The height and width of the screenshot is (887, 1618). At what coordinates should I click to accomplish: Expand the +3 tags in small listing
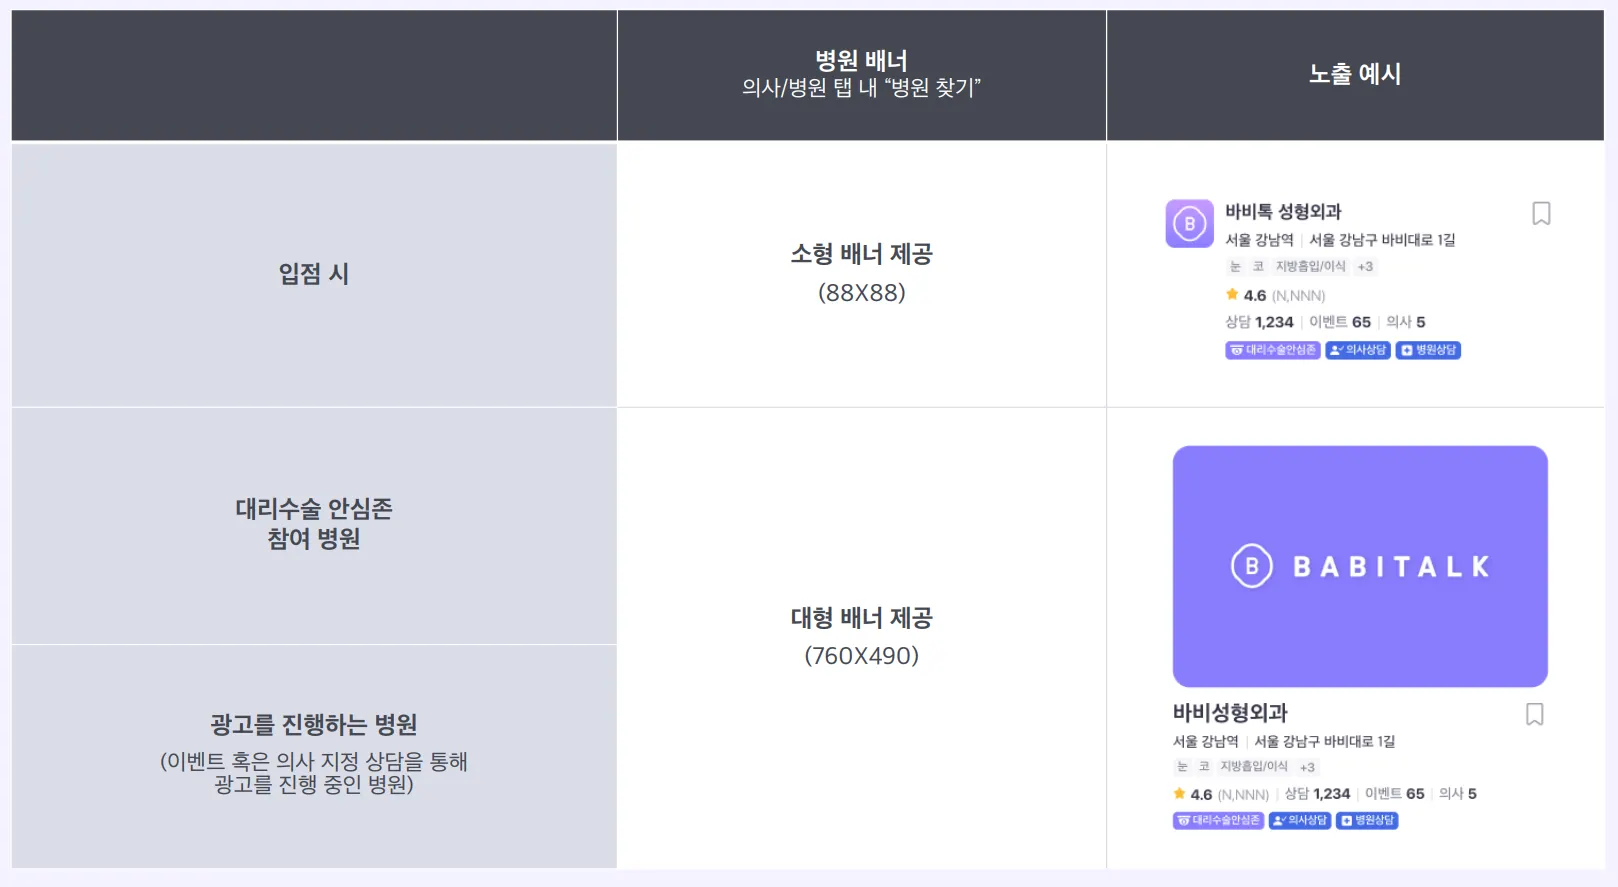point(1365,267)
